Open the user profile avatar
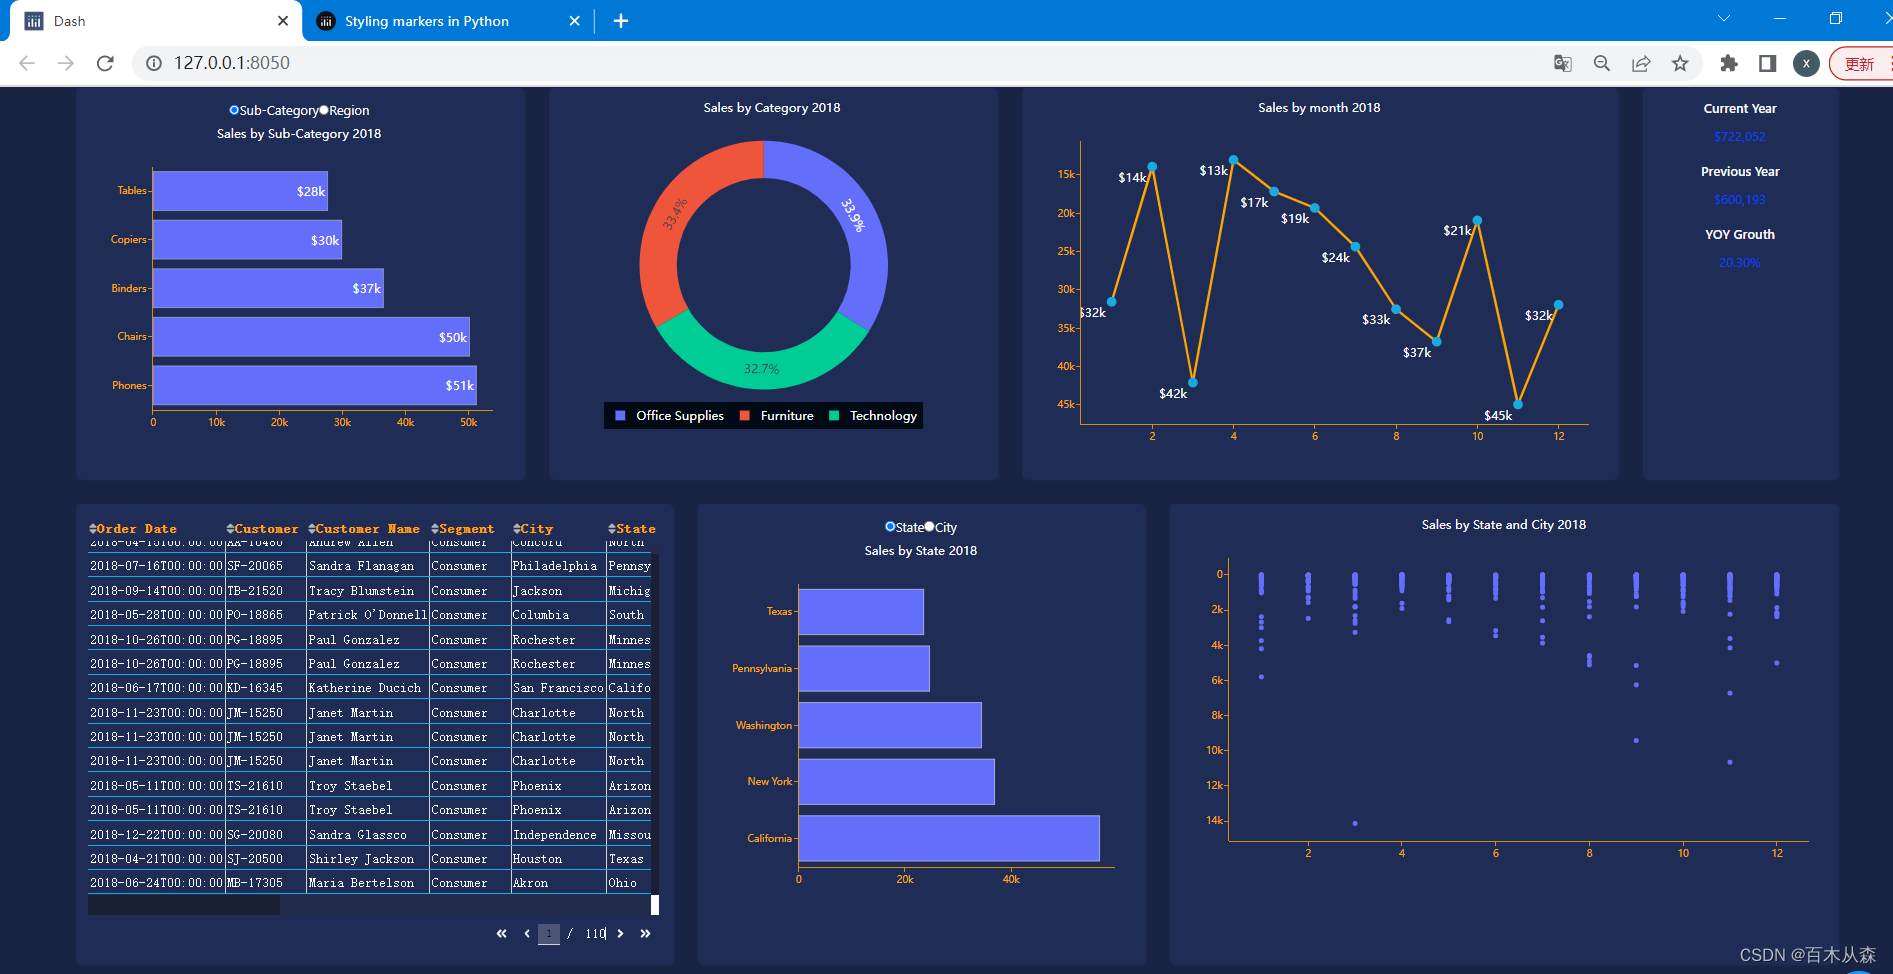This screenshot has width=1893, height=974. click(x=1806, y=63)
